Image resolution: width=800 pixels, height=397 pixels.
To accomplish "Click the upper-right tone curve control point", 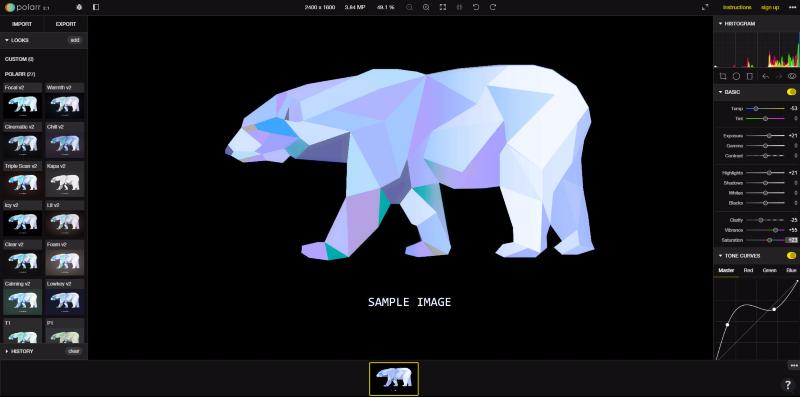I will tap(774, 309).
